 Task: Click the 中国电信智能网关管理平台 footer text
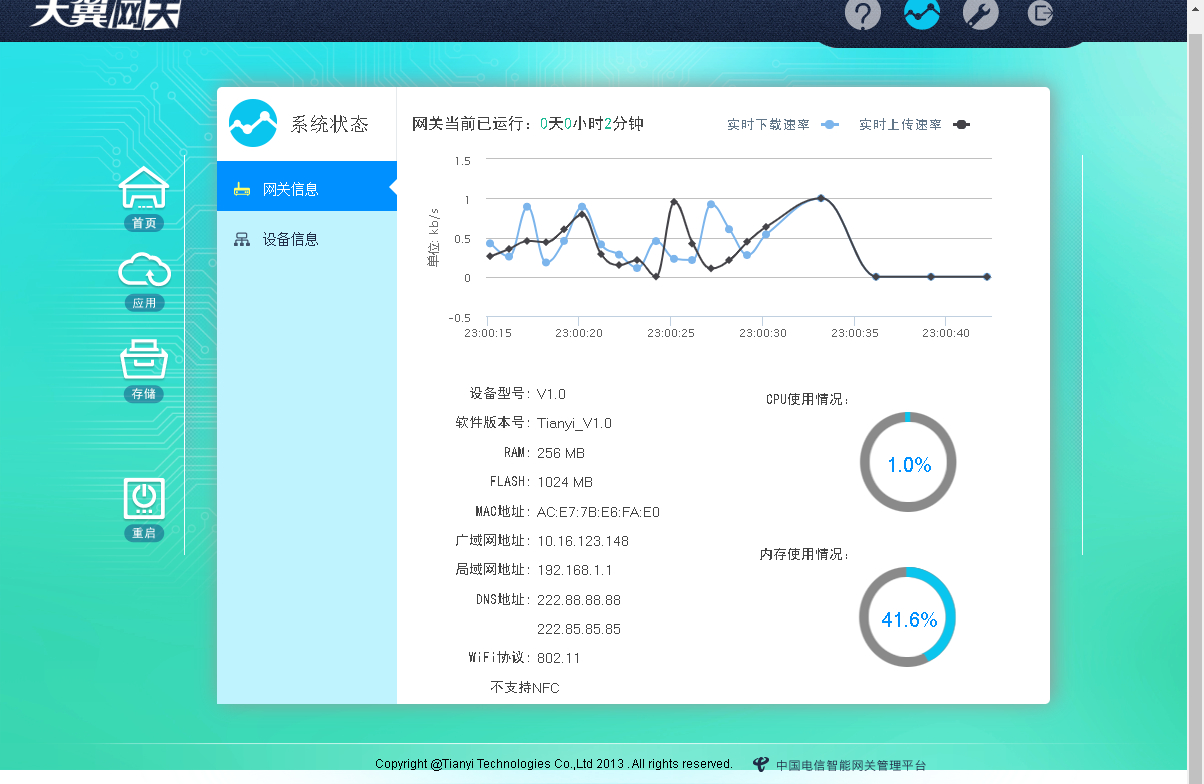coord(851,765)
